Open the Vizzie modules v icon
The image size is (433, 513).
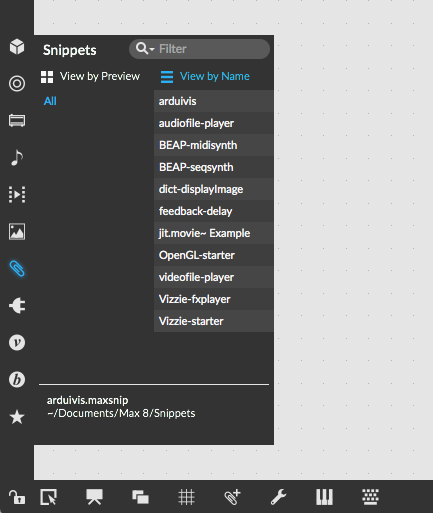click(17, 343)
